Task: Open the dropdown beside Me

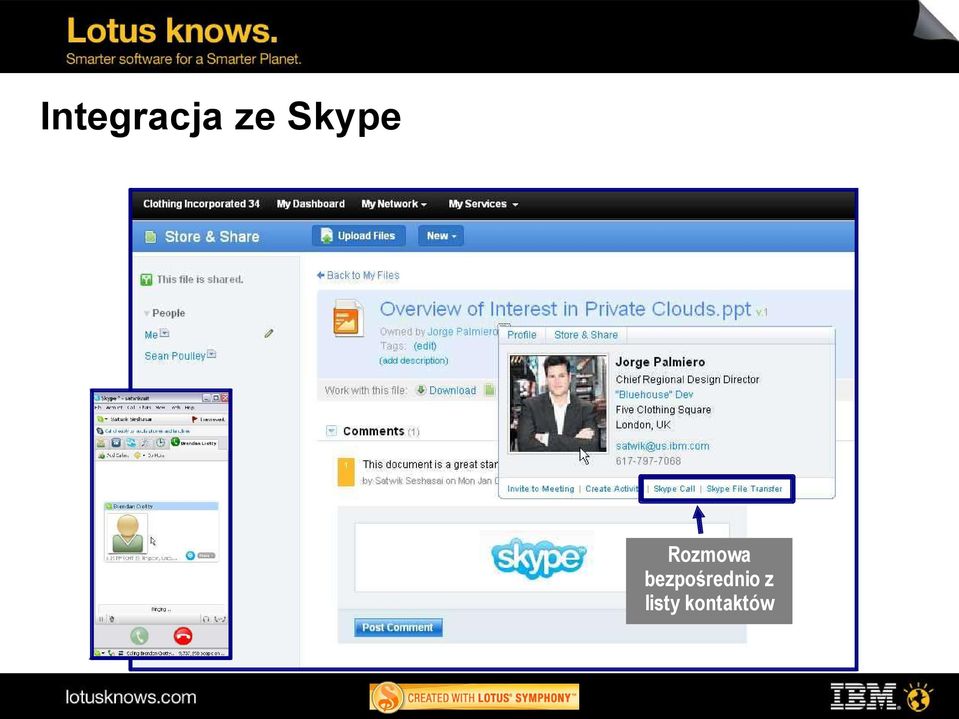Action: [164, 333]
